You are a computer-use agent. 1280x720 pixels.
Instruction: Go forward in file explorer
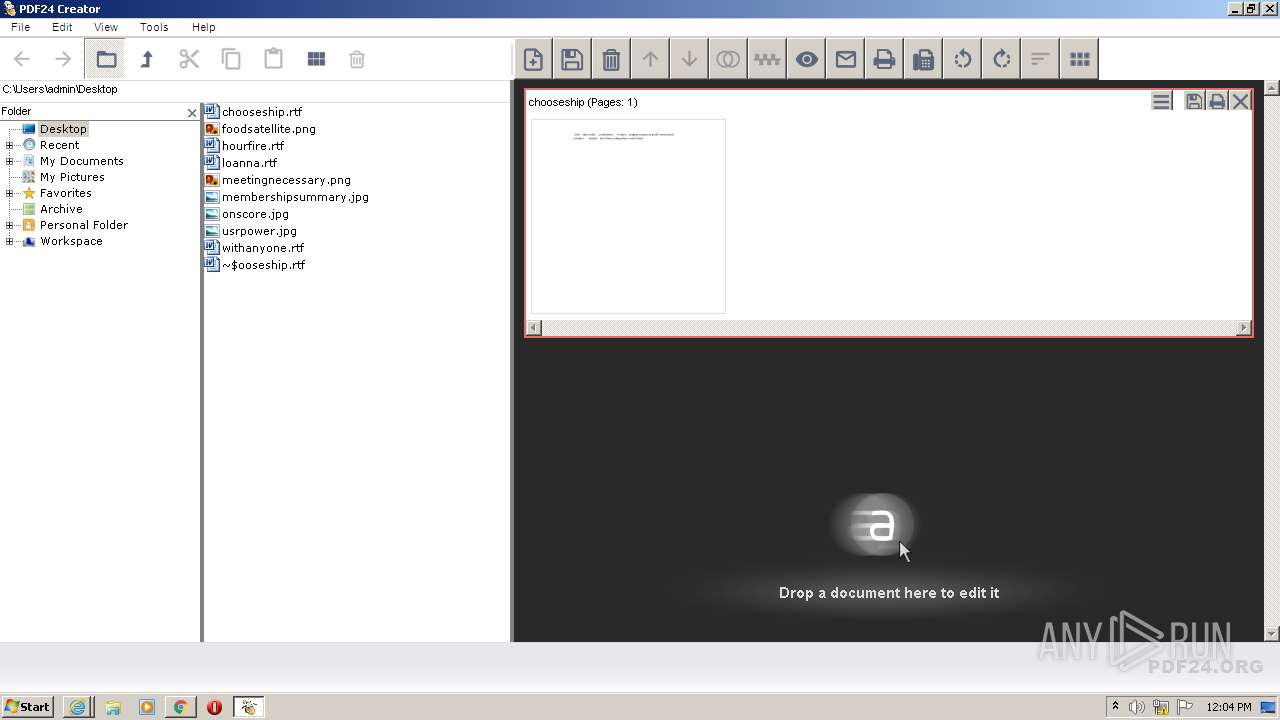63,59
